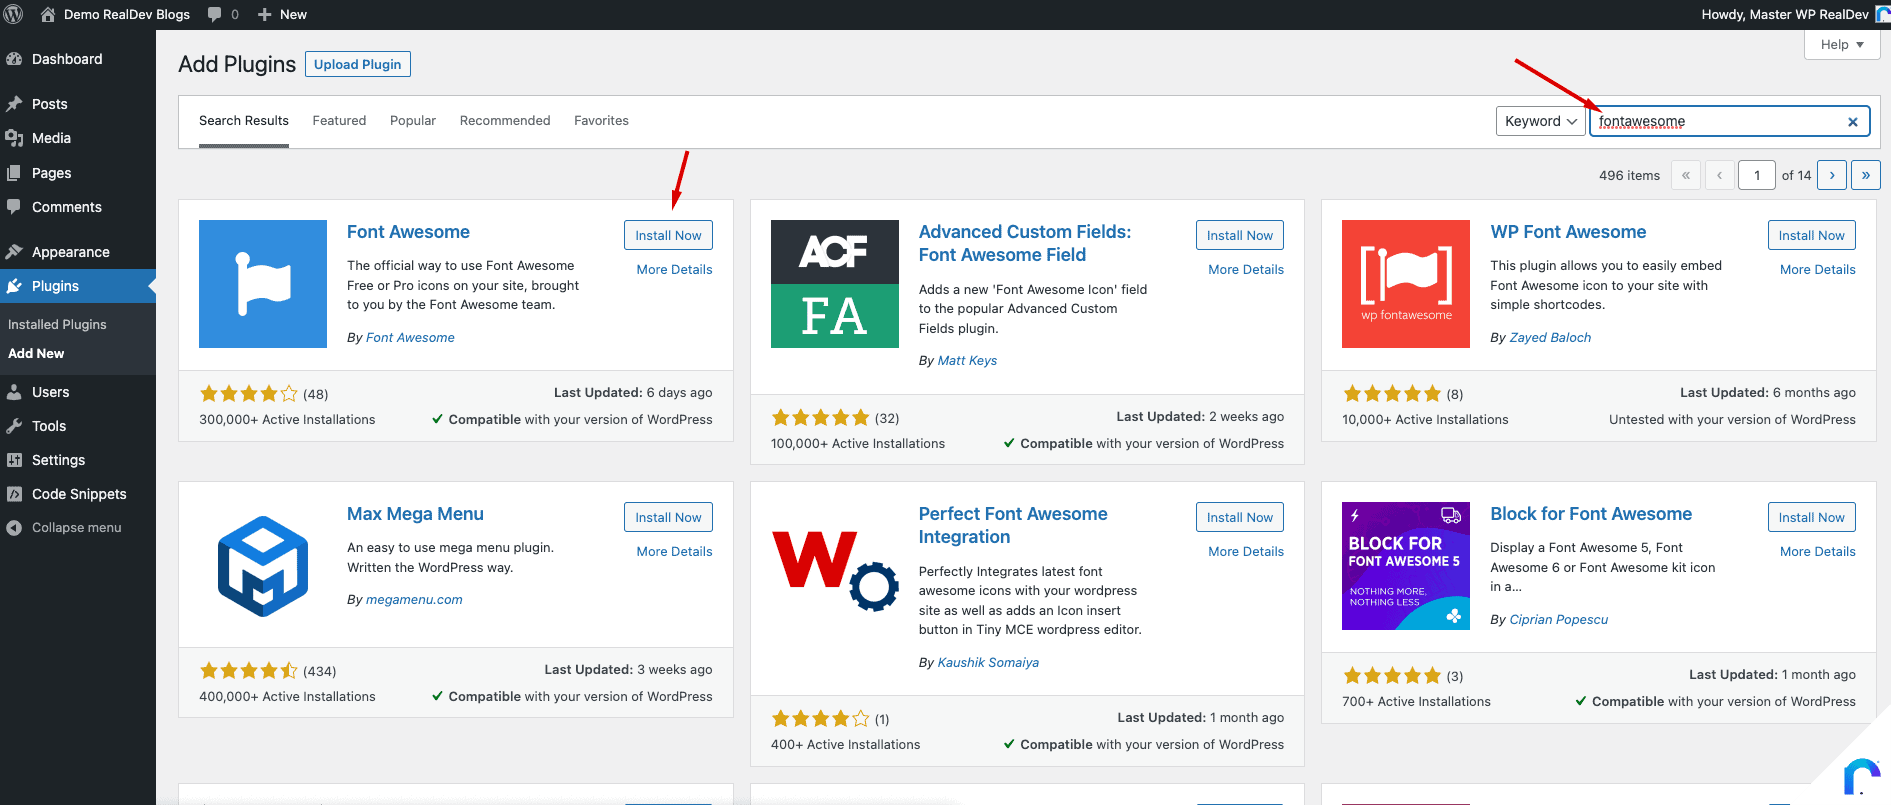Click the blue floating widget icon bottom corner

1861,776
